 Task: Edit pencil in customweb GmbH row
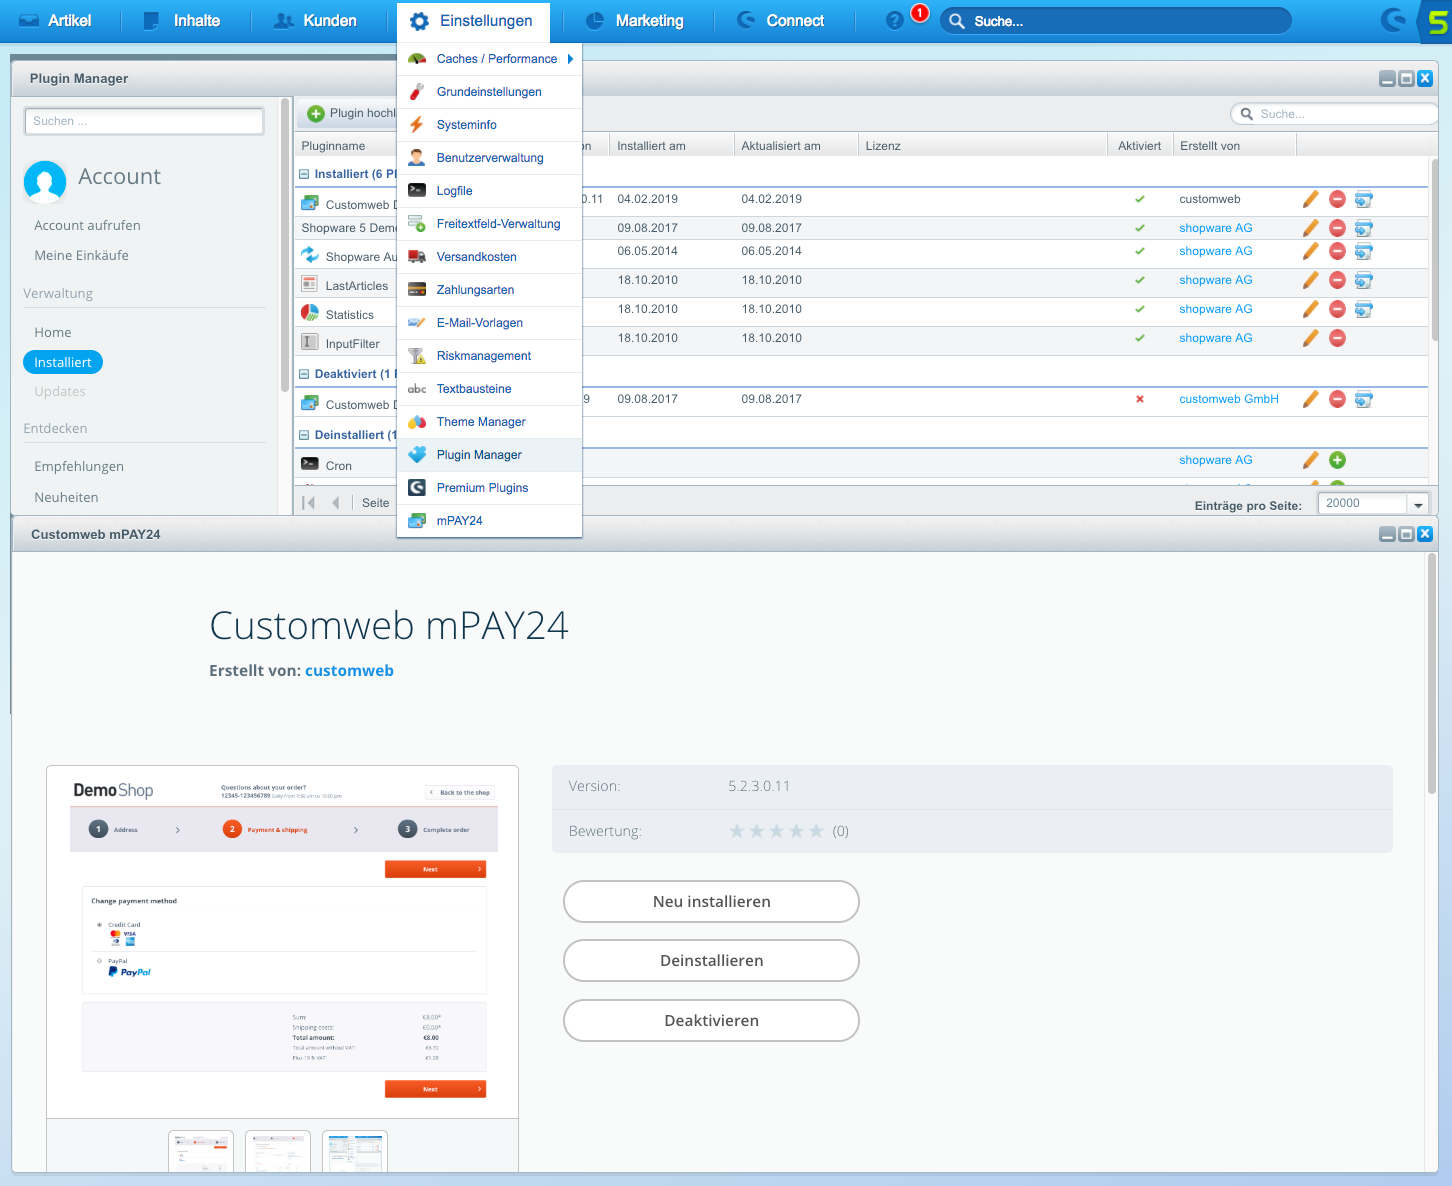coord(1311,399)
